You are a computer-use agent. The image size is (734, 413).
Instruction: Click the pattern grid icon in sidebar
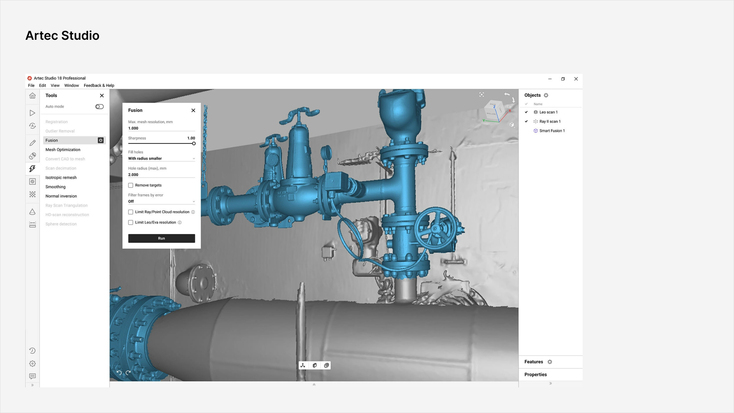(32, 194)
